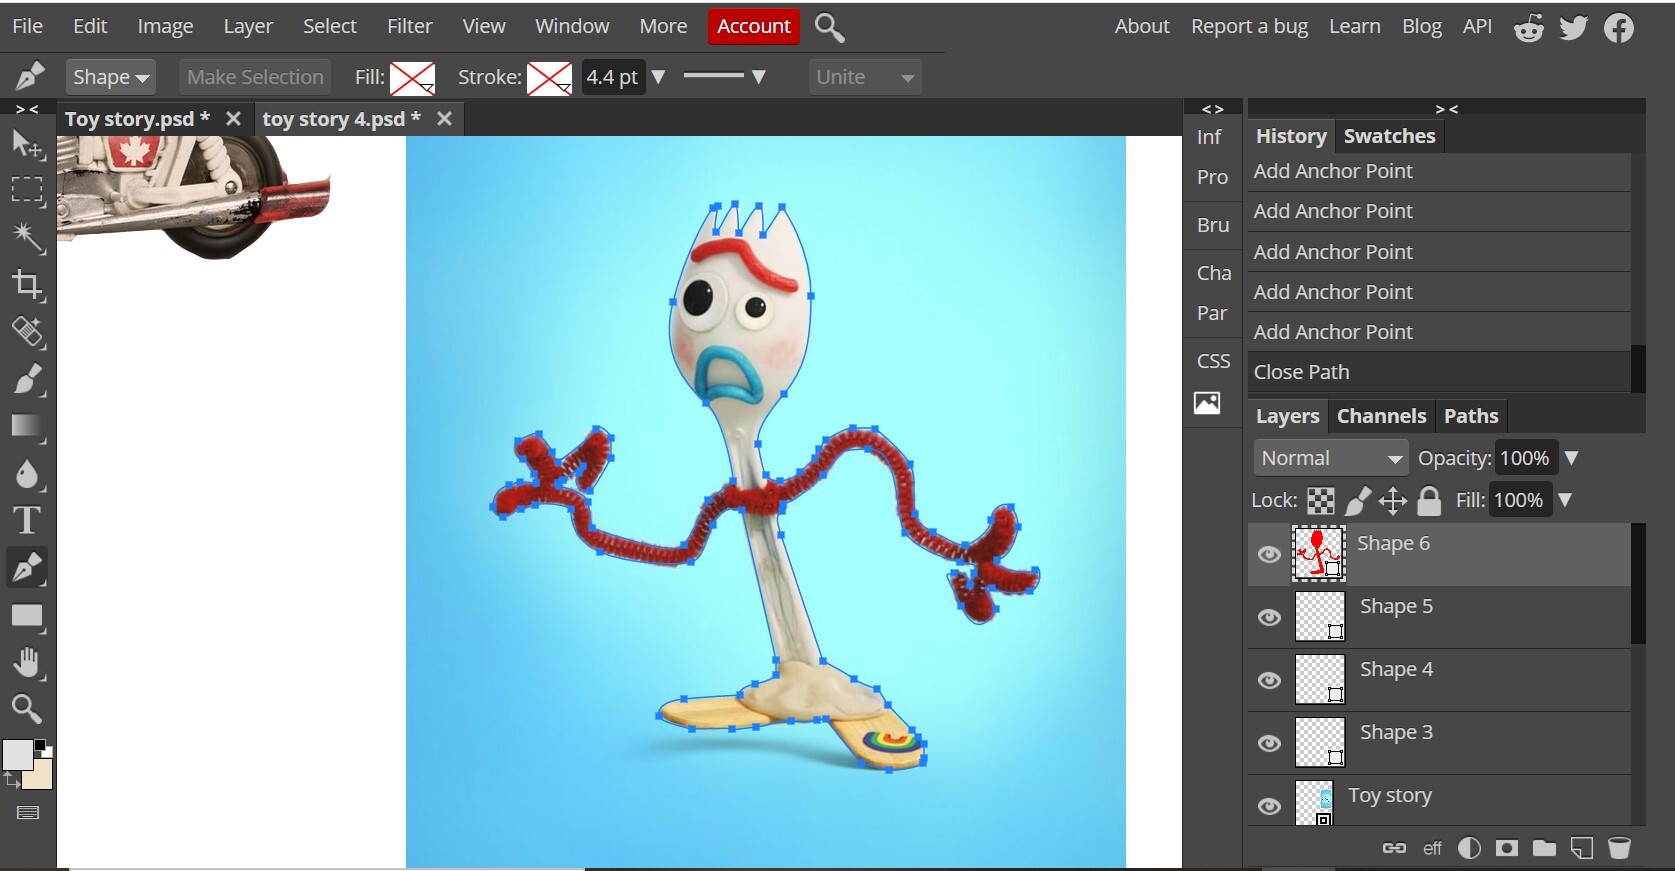The height and width of the screenshot is (871, 1675).
Task: Collapse the left toolbar
Action: [27, 108]
